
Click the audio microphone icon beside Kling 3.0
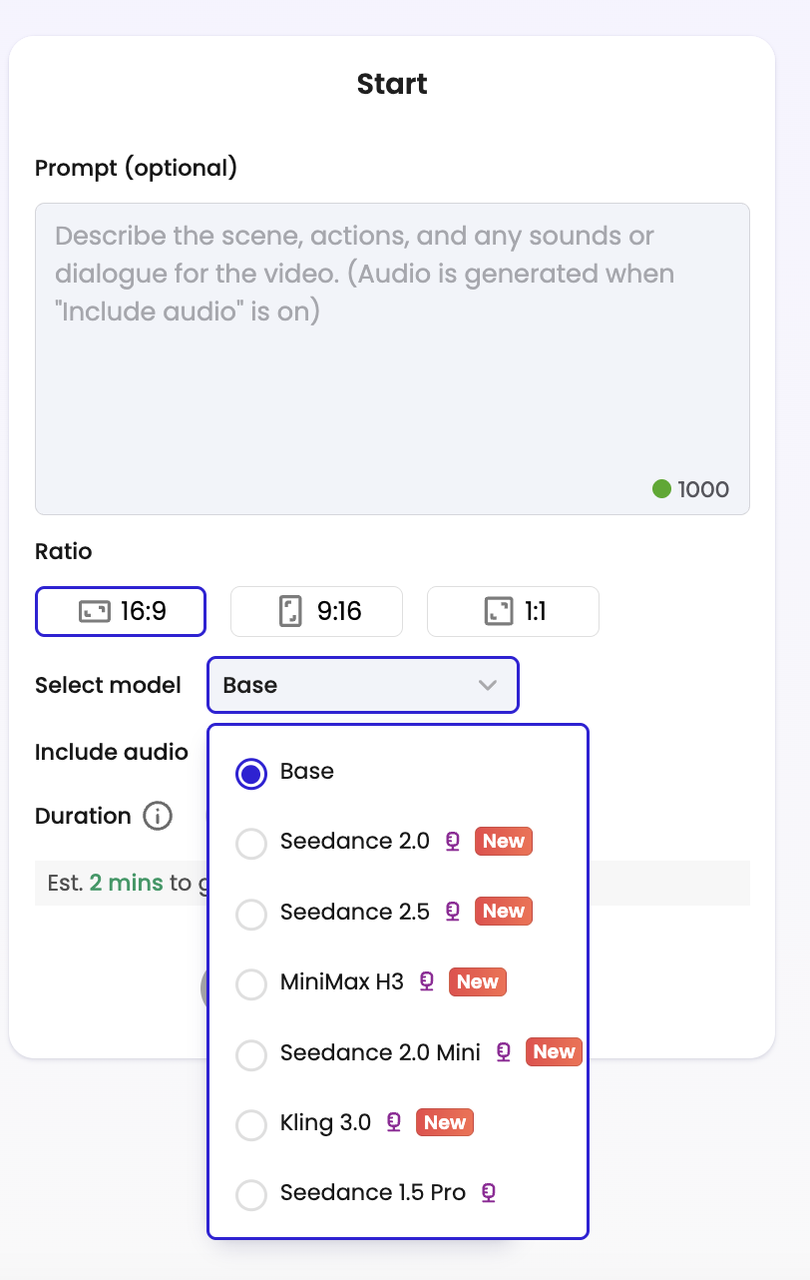pos(394,1123)
